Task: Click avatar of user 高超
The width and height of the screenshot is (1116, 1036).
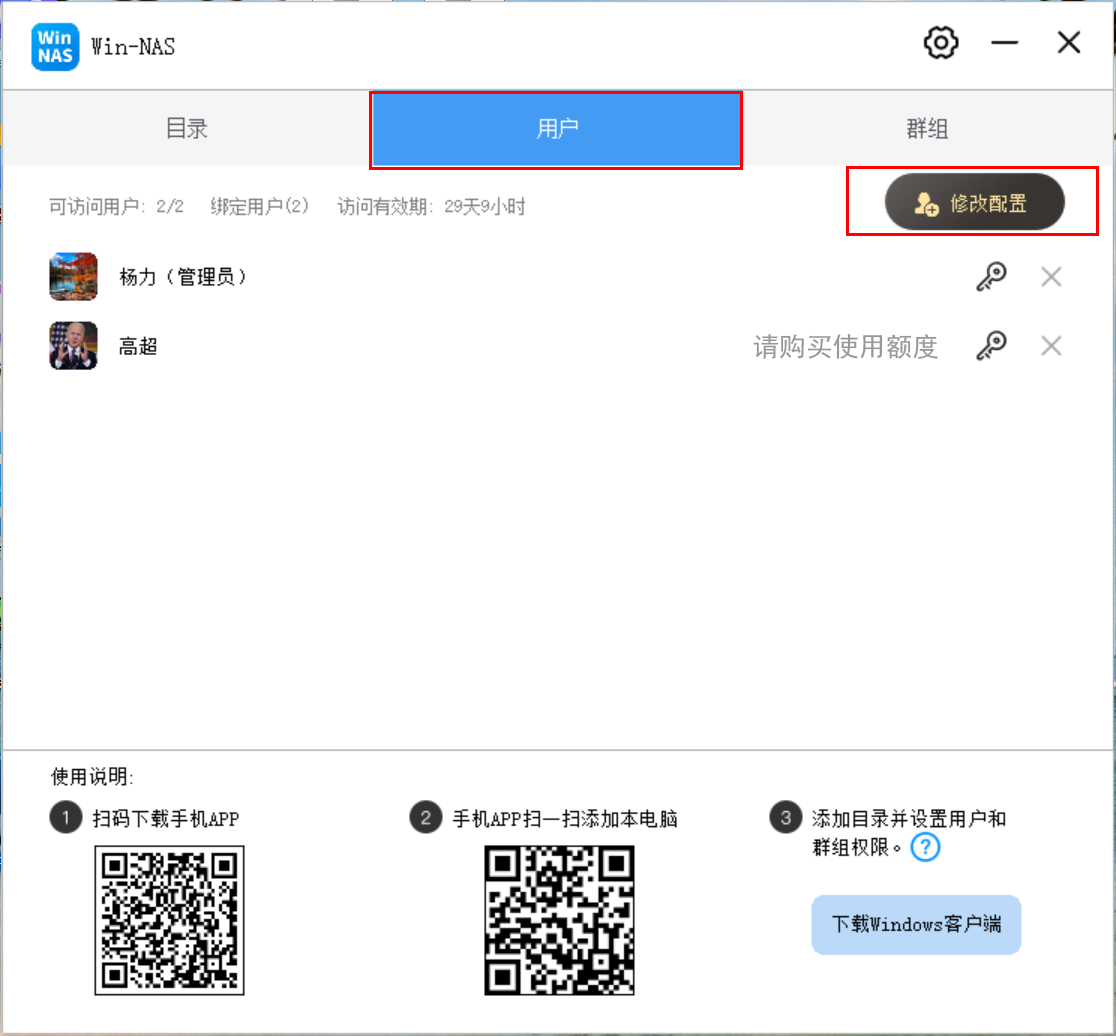Action: pos(73,346)
